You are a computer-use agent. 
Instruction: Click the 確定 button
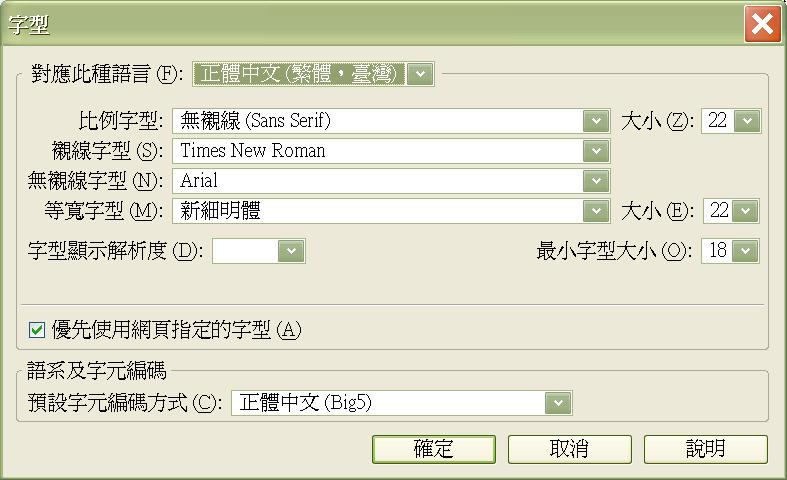(x=433, y=449)
